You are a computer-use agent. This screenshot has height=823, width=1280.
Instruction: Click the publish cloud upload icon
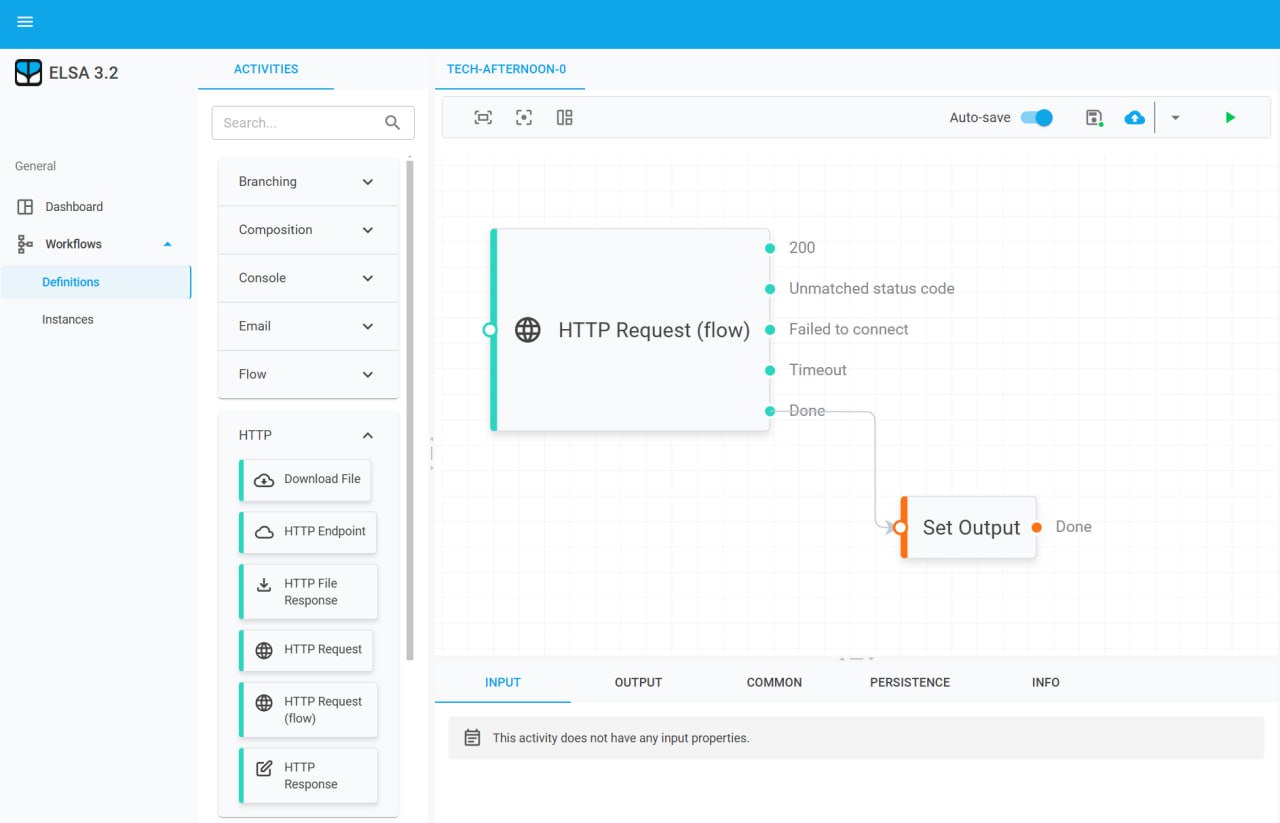(x=1134, y=118)
